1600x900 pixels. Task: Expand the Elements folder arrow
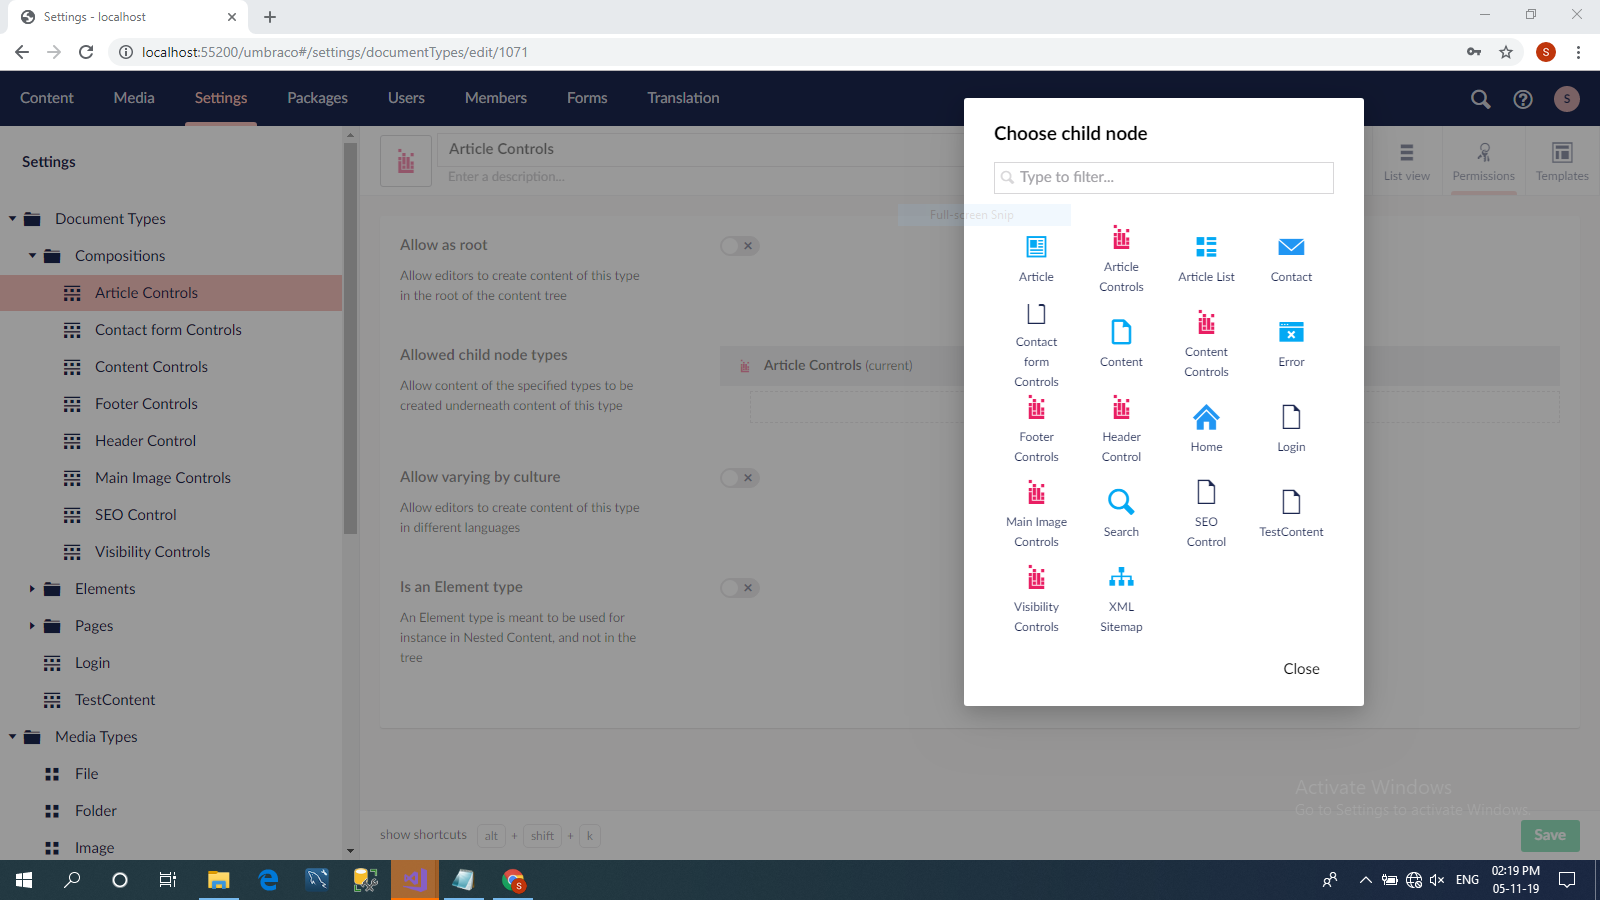point(32,589)
